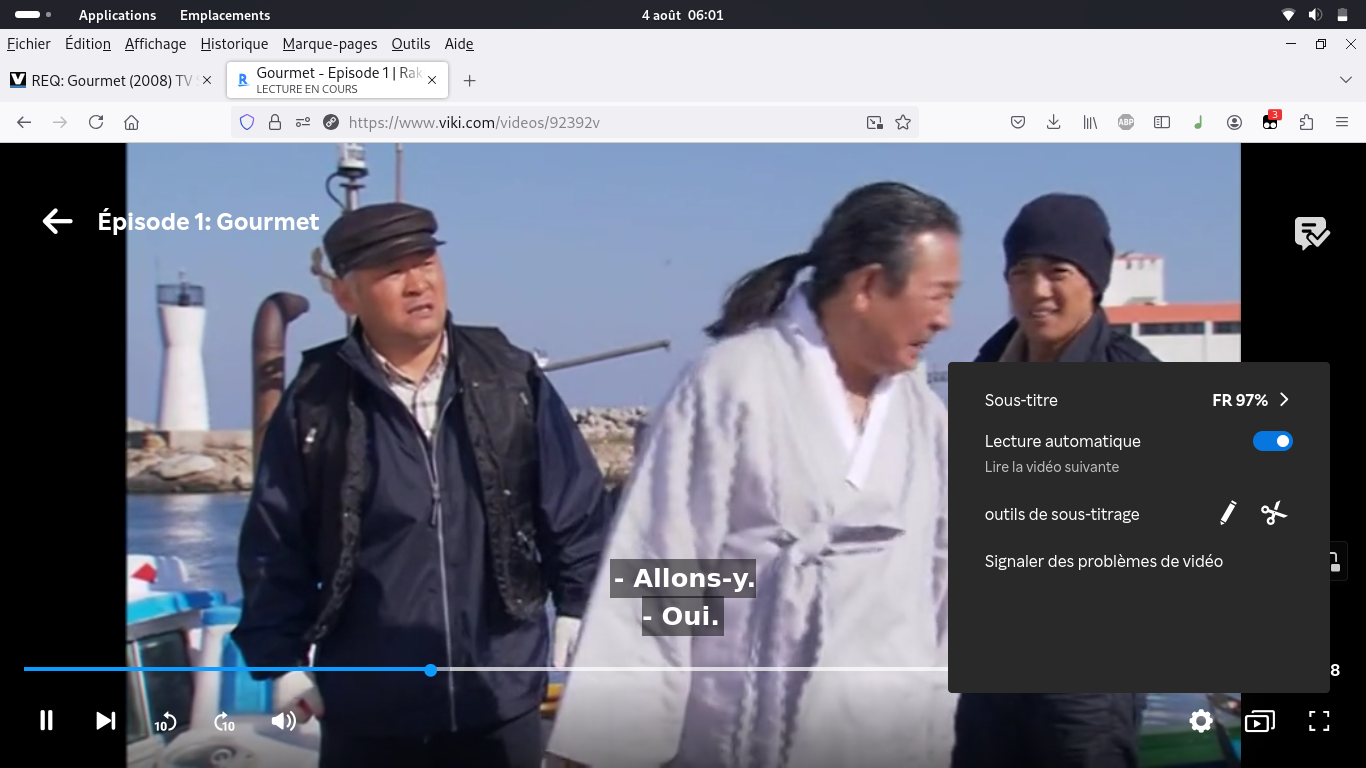Go to the browser home page
The height and width of the screenshot is (768, 1366).
pos(131,122)
